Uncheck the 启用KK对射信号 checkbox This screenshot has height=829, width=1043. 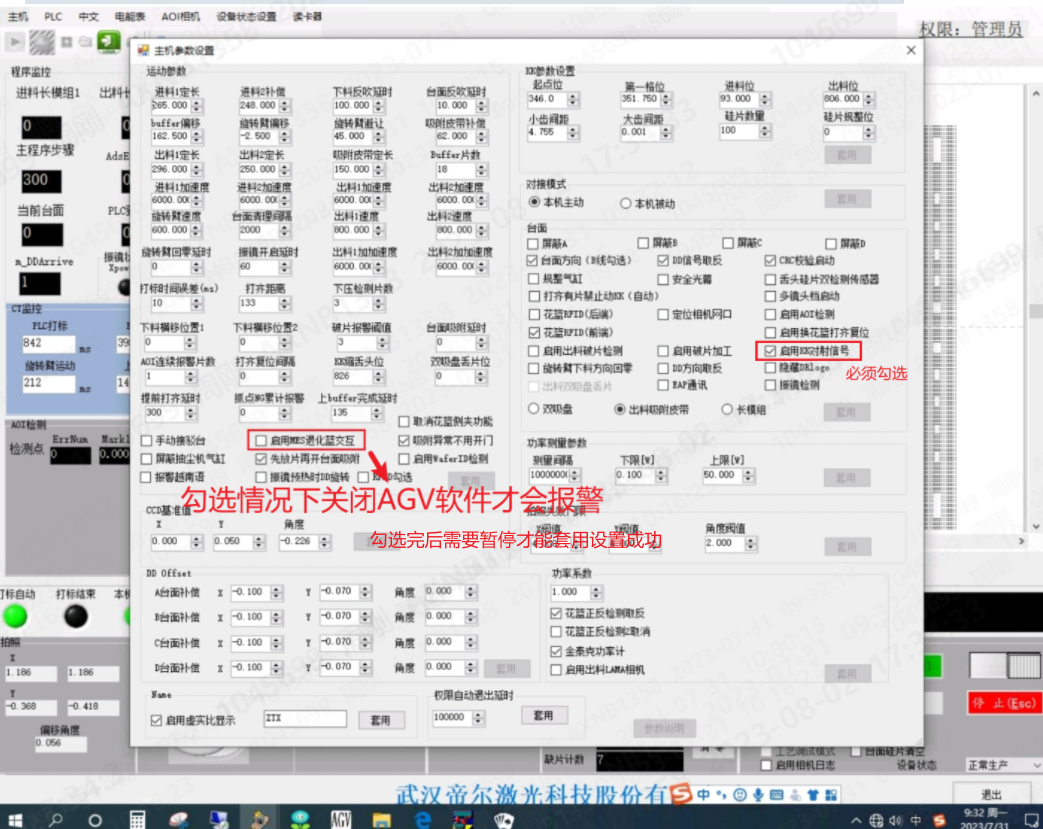770,351
